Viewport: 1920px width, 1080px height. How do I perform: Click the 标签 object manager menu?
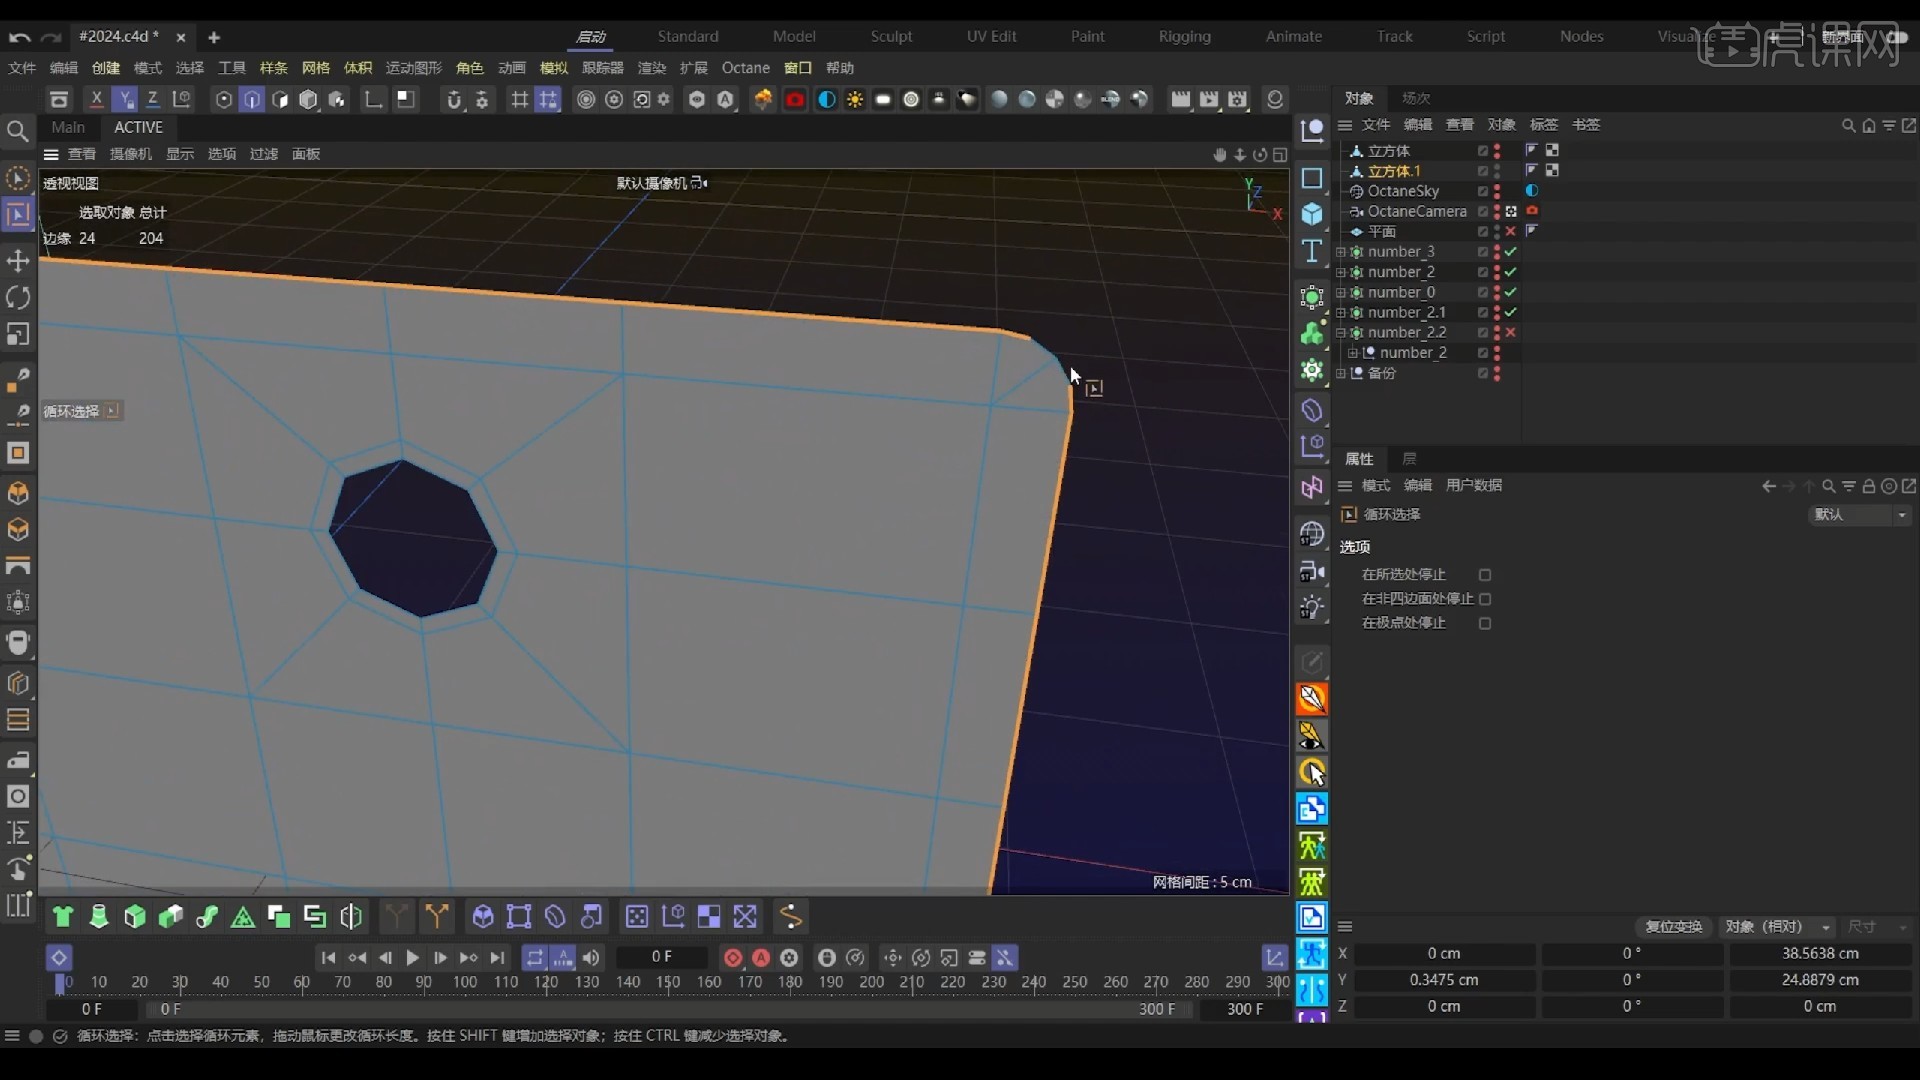(x=1544, y=125)
